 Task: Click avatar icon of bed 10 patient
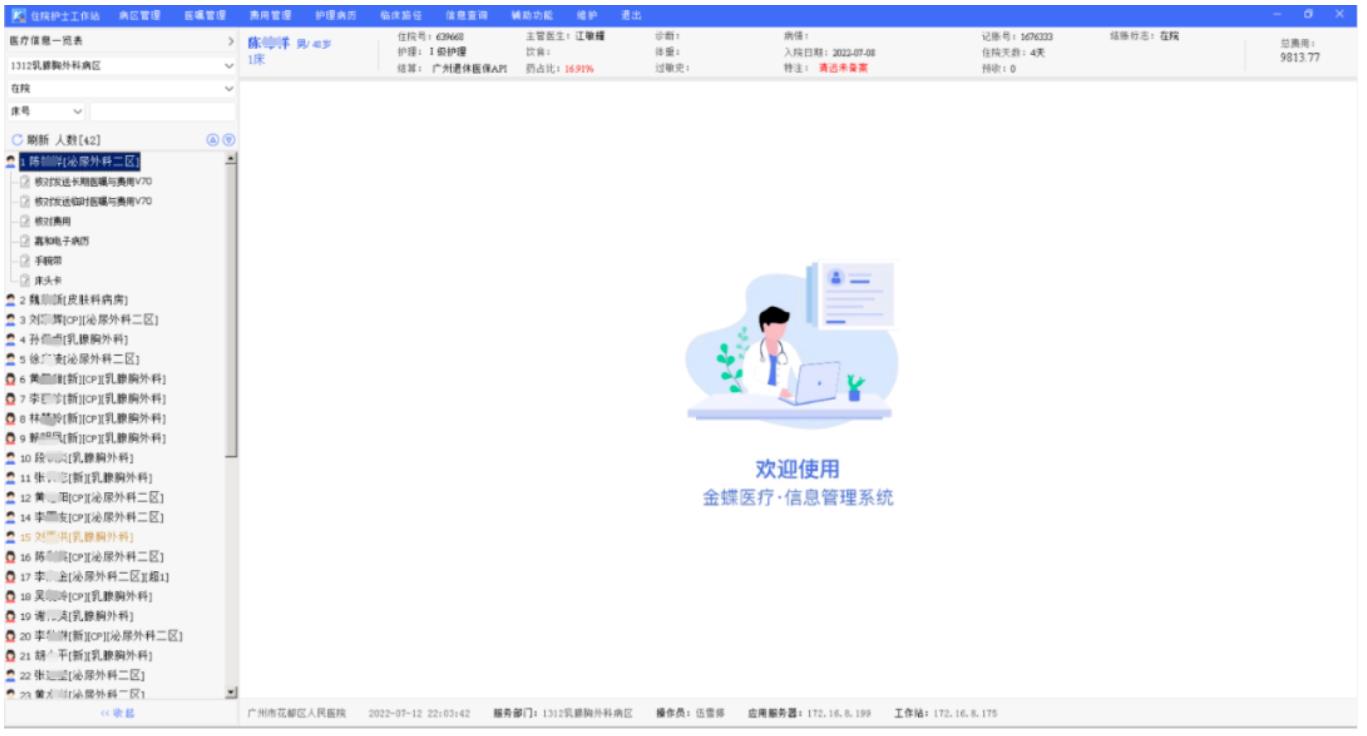click(10, 458)
